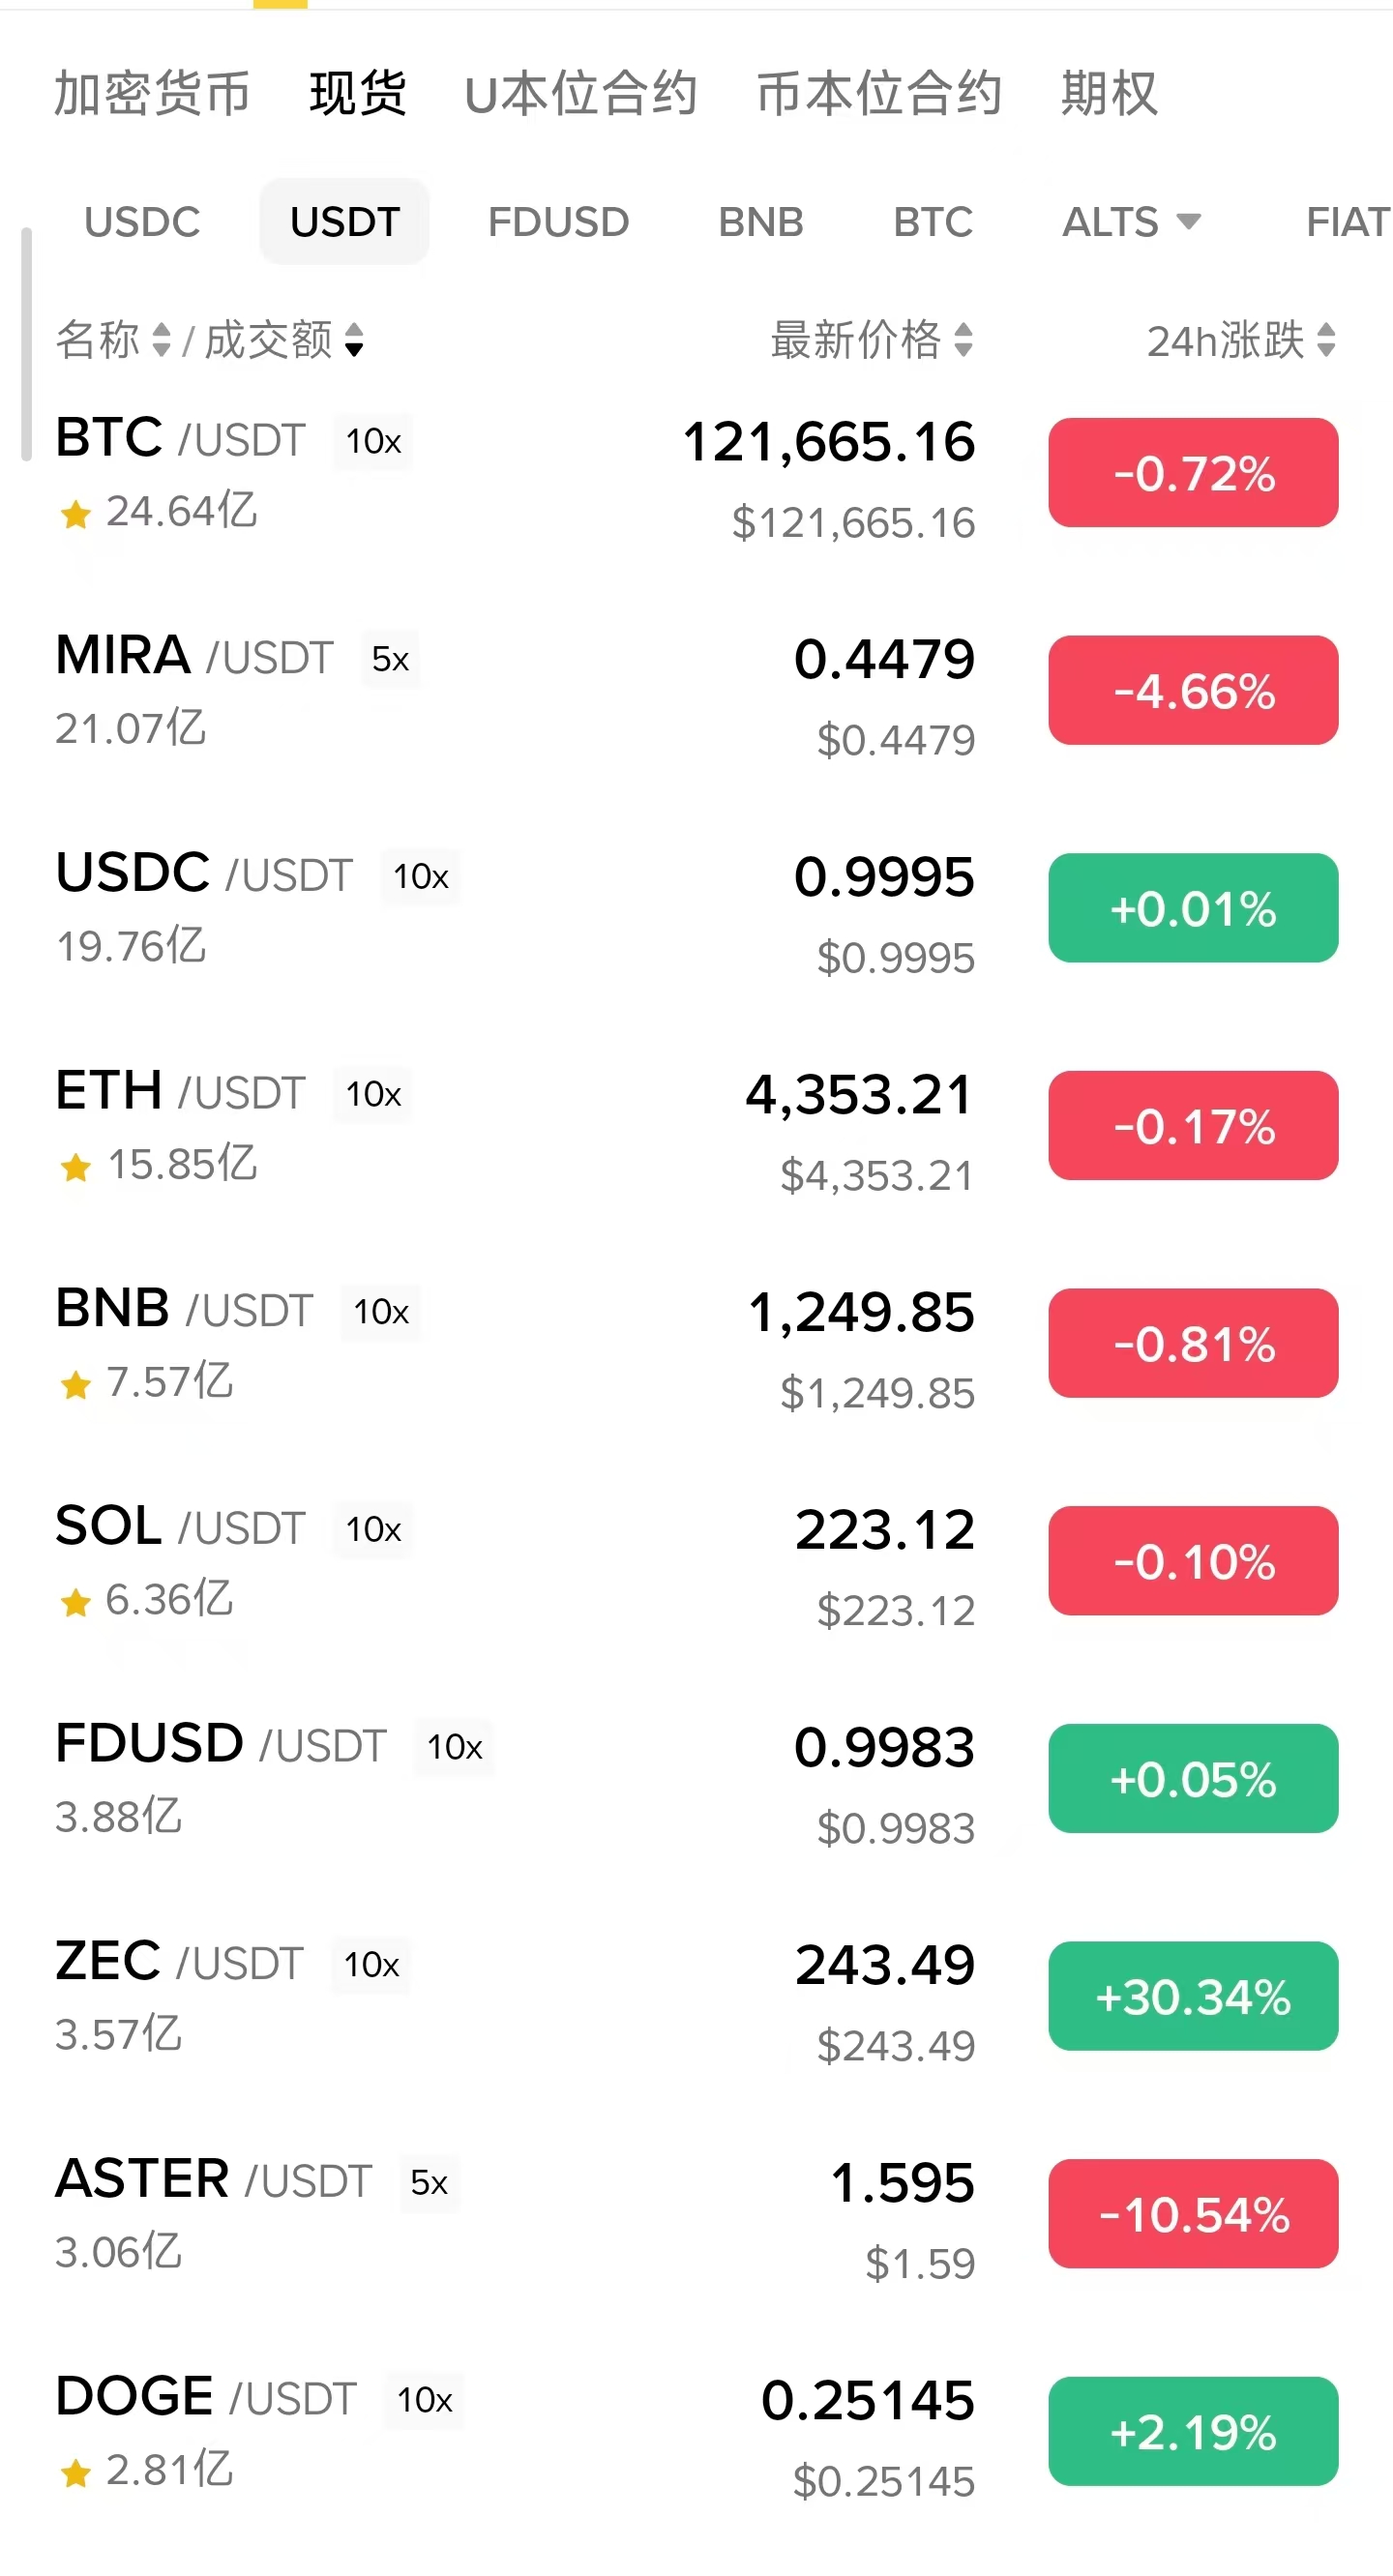Click the vertical scrollbar on left
This screenshot has width=1393, height=2576.
[x=27, y=345]
